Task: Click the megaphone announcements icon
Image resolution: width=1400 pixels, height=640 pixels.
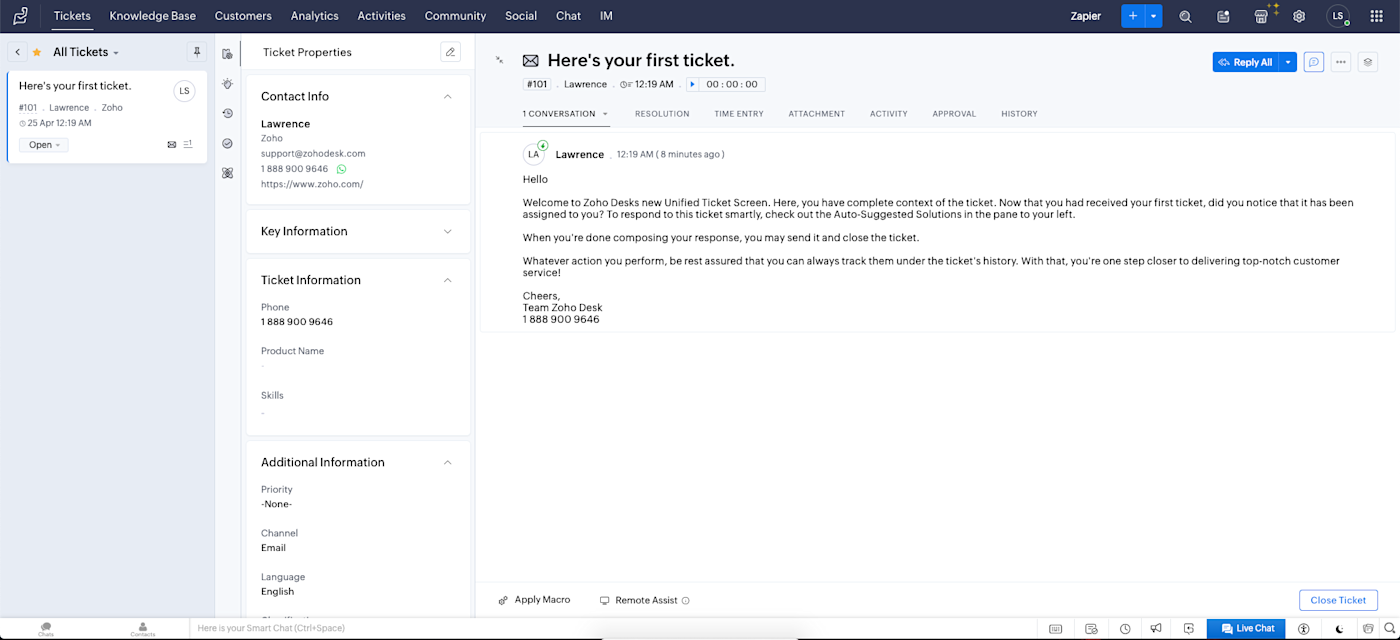Action: pyautogui.click(x=1156, y=629)
